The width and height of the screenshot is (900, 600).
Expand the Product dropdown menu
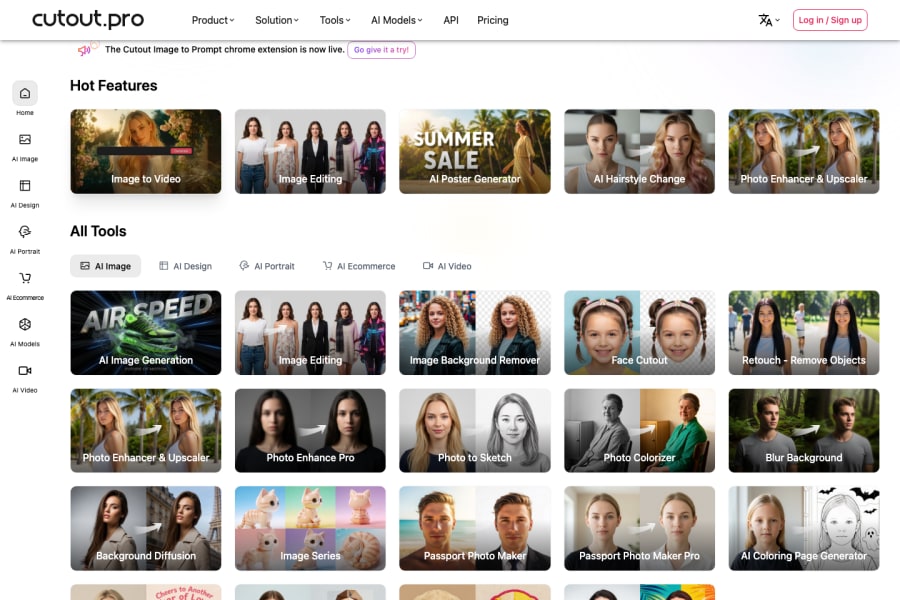[212, 19]
